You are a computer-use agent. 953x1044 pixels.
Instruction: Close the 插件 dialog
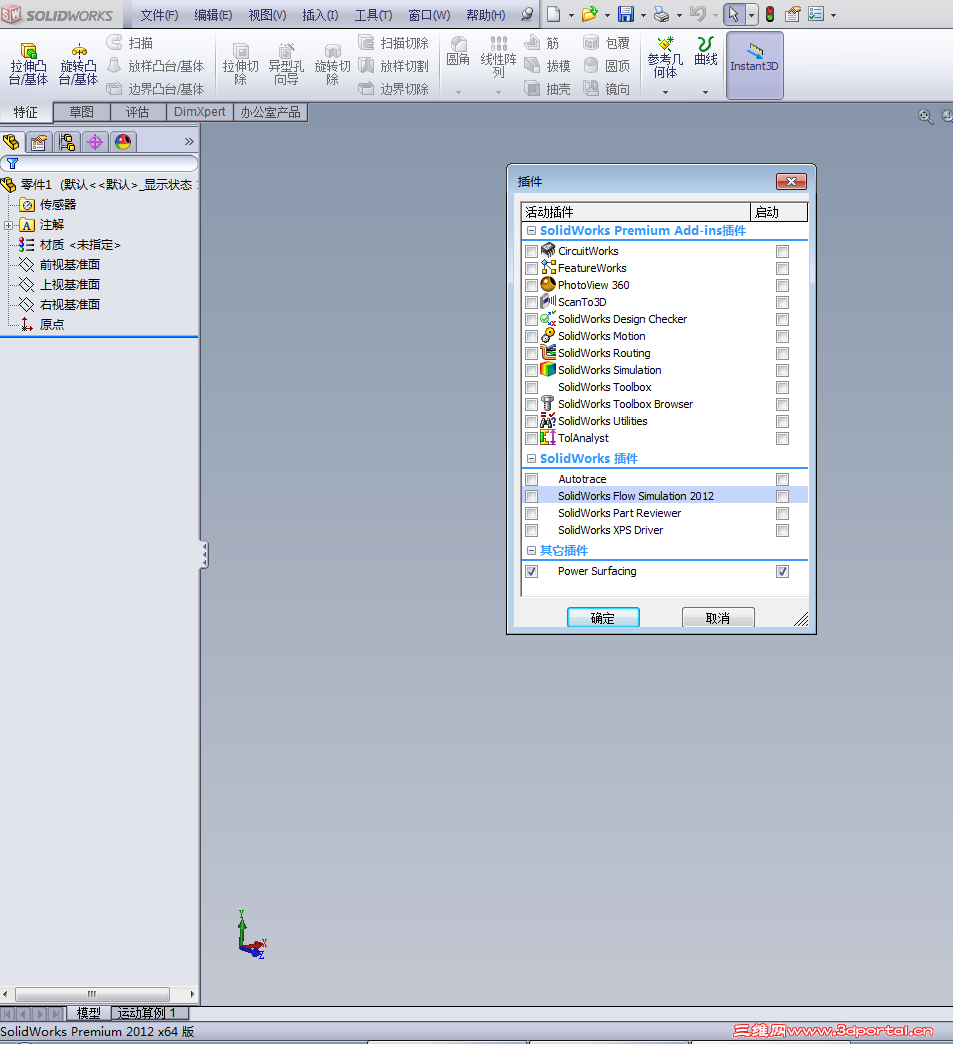click(x=791, y=181)
